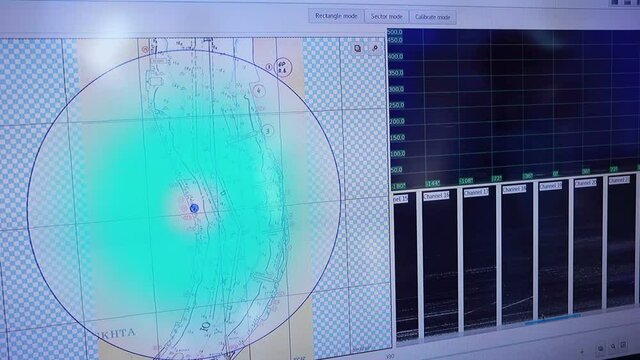The image size is (640, 360).
Task: Click the circled number 4 on the chart
Action: (x=259, y=91)
